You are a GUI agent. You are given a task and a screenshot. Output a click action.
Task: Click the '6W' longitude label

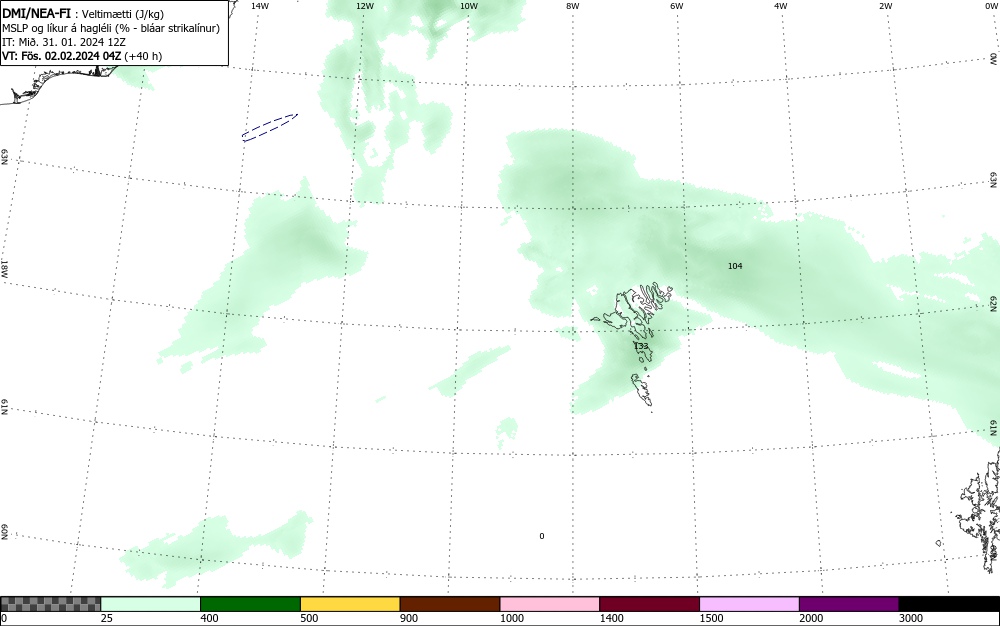tap(677, 6)
